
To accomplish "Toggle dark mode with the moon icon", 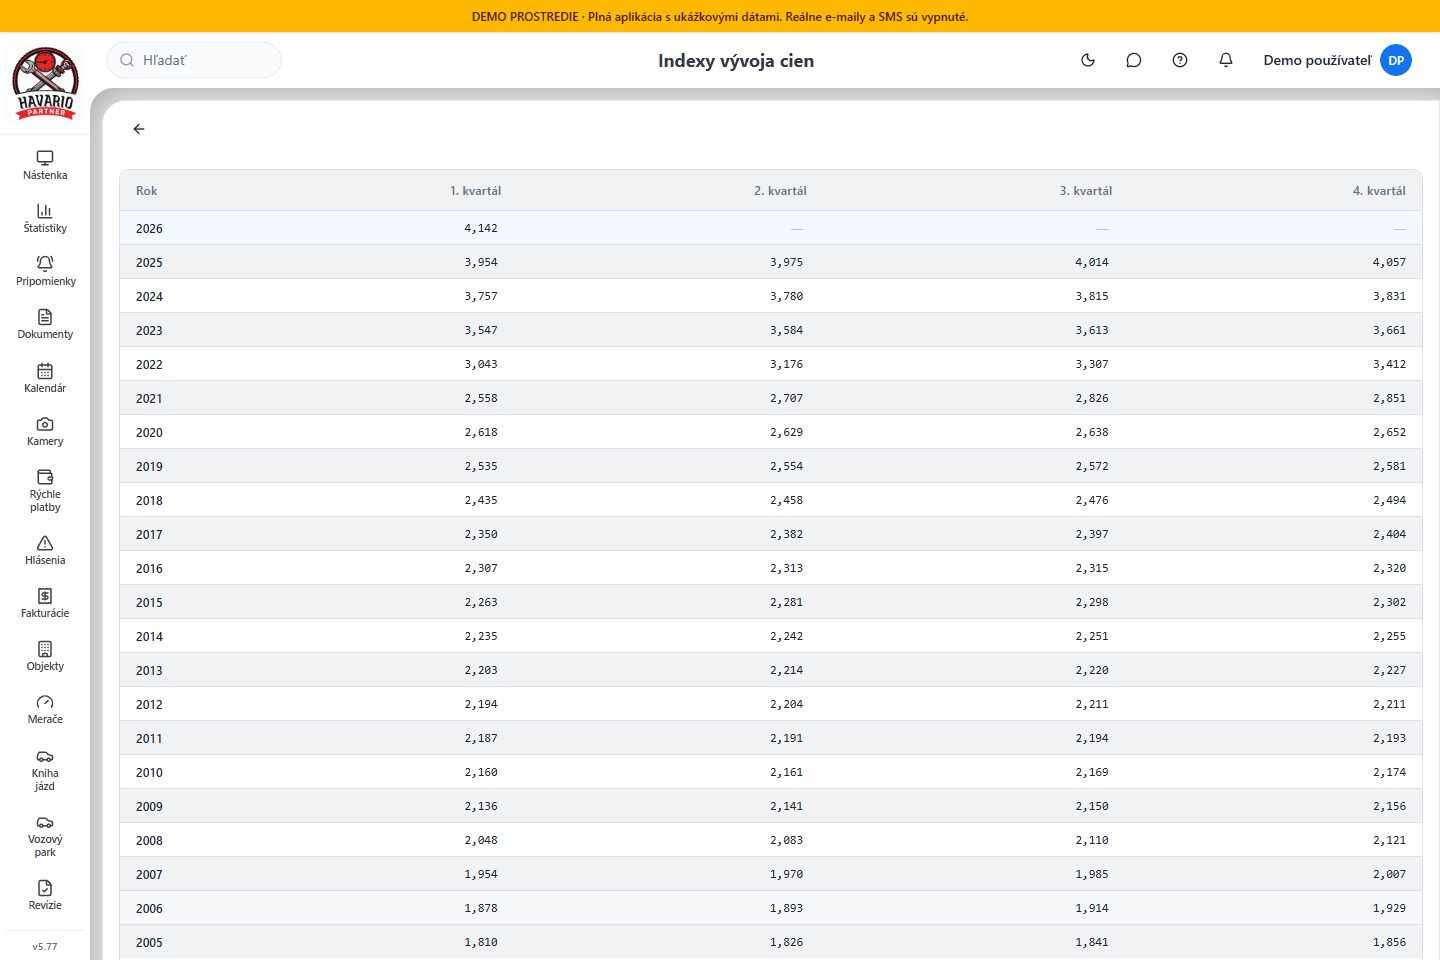I will pos(1088,60).
